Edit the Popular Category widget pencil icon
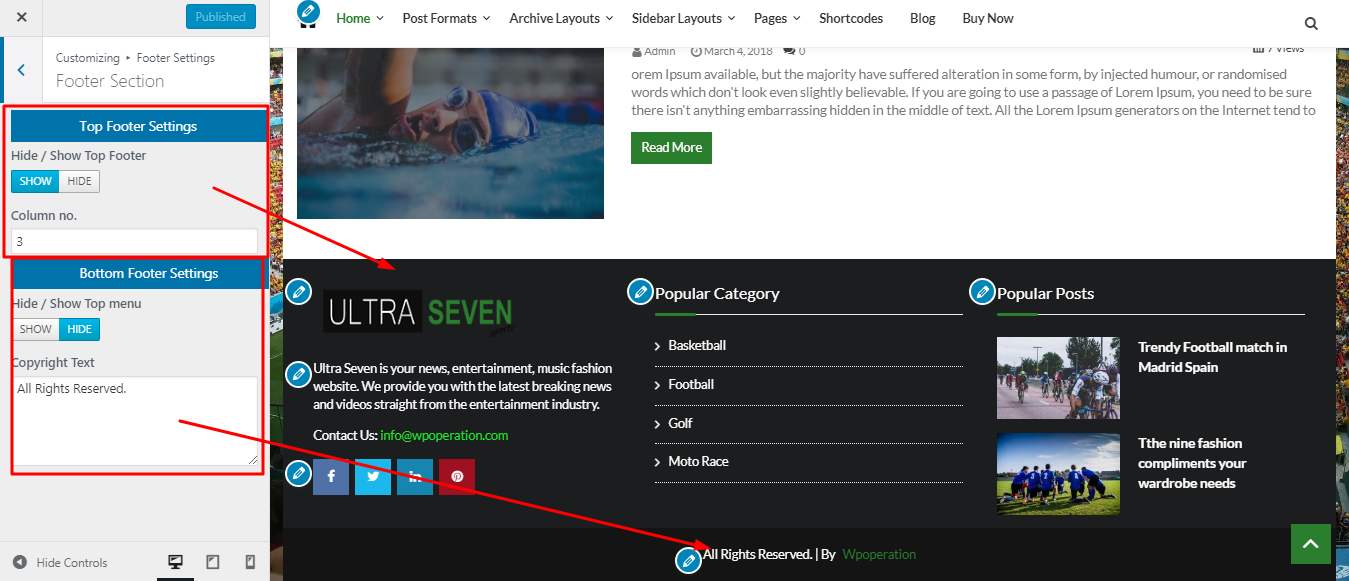This screenshot has width=1349, height=581. click(x=640, y=292)
